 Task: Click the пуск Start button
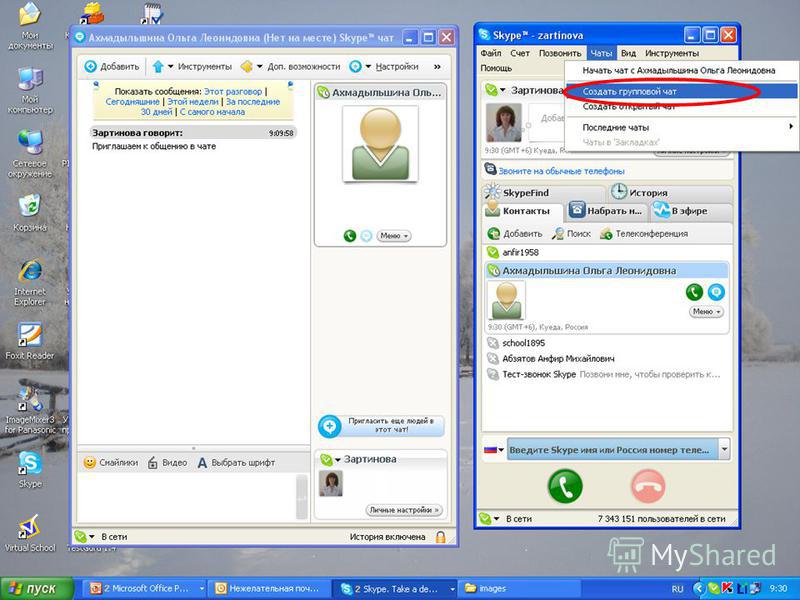click(37, 588)
